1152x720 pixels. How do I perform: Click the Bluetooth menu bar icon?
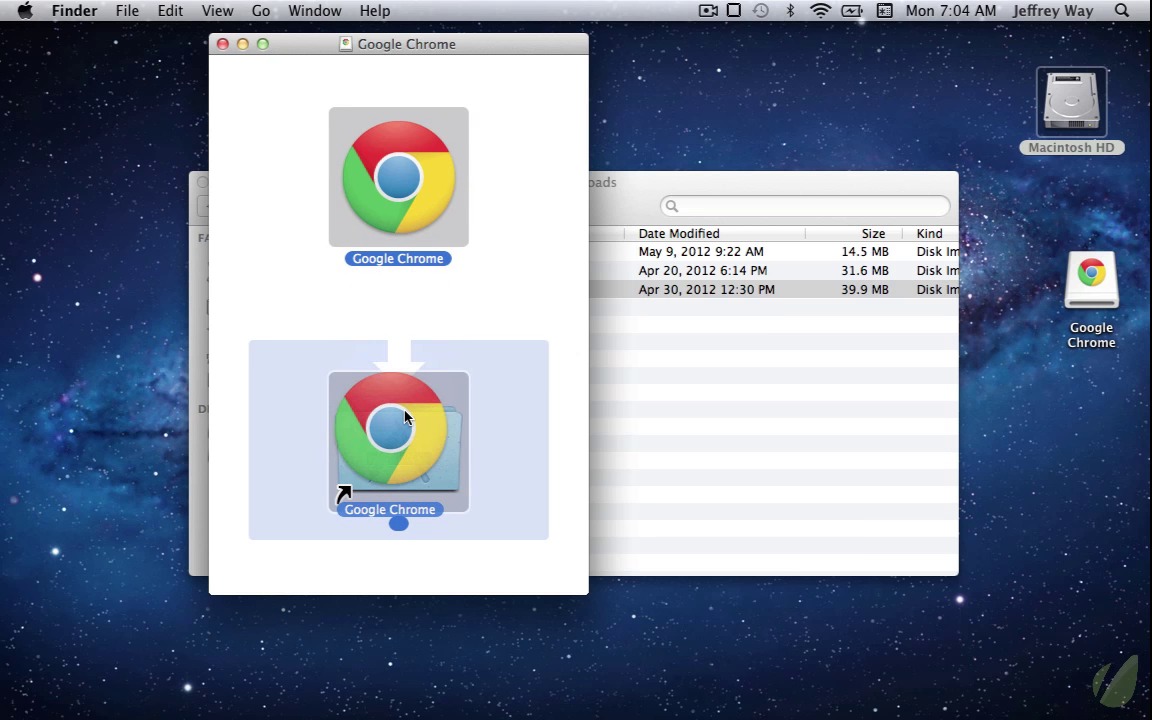tap(790, 11)
